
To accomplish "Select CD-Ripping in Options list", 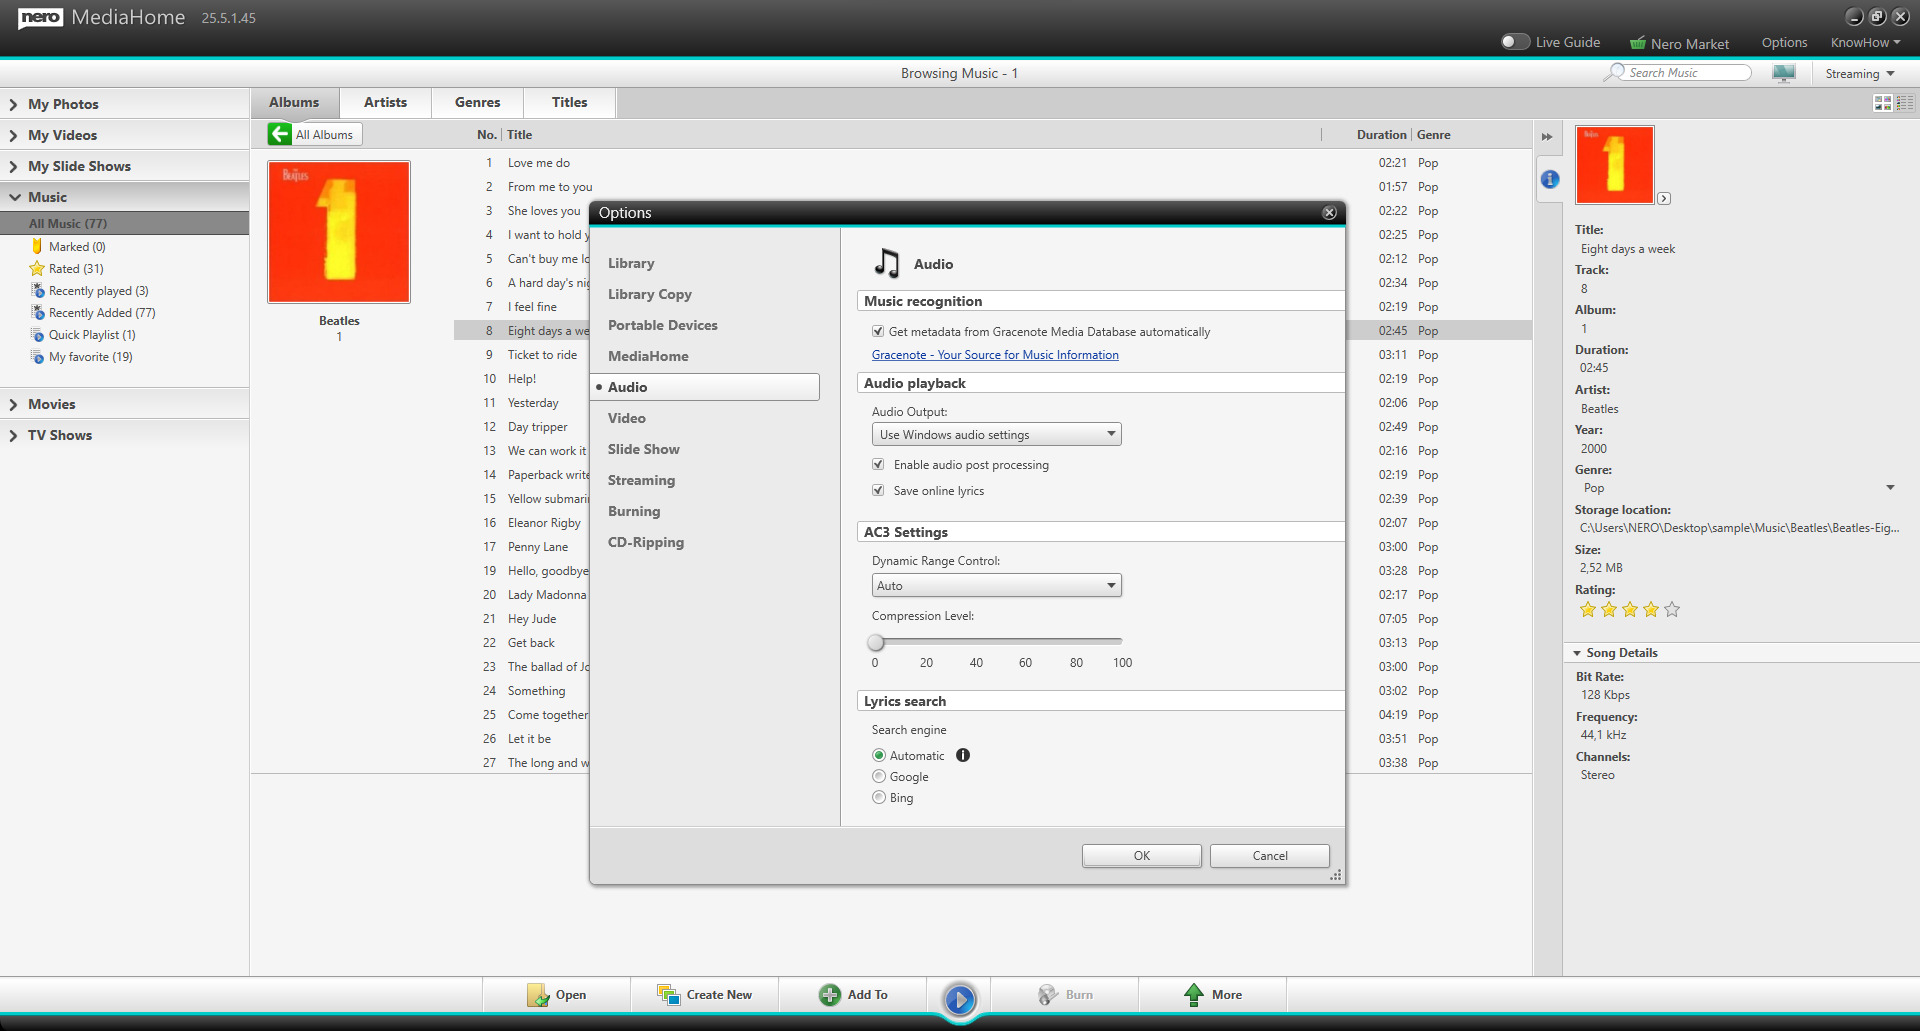I will click(646, 543).
